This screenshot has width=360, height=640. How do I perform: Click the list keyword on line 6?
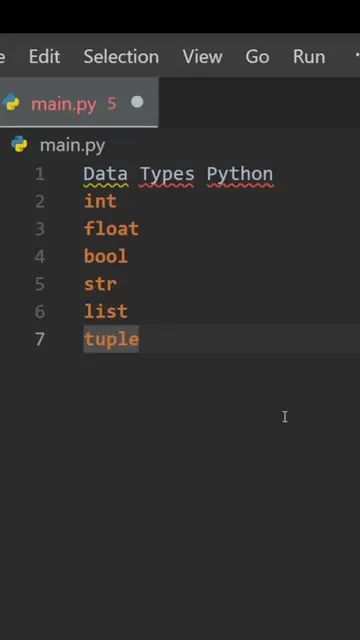[x=106, y=311]
